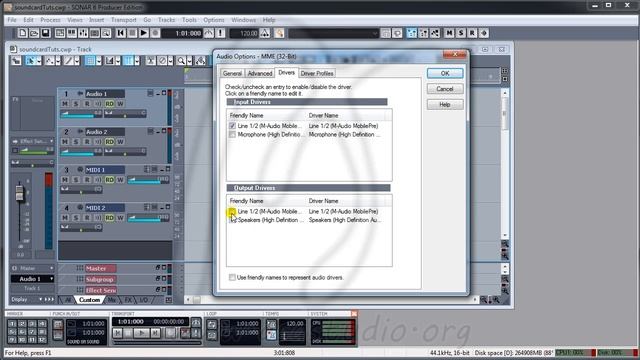The height and width of the screenshot is (360, 640).
Task: Click the S global solo toolbar icon
Action: [x=461, y=33]
